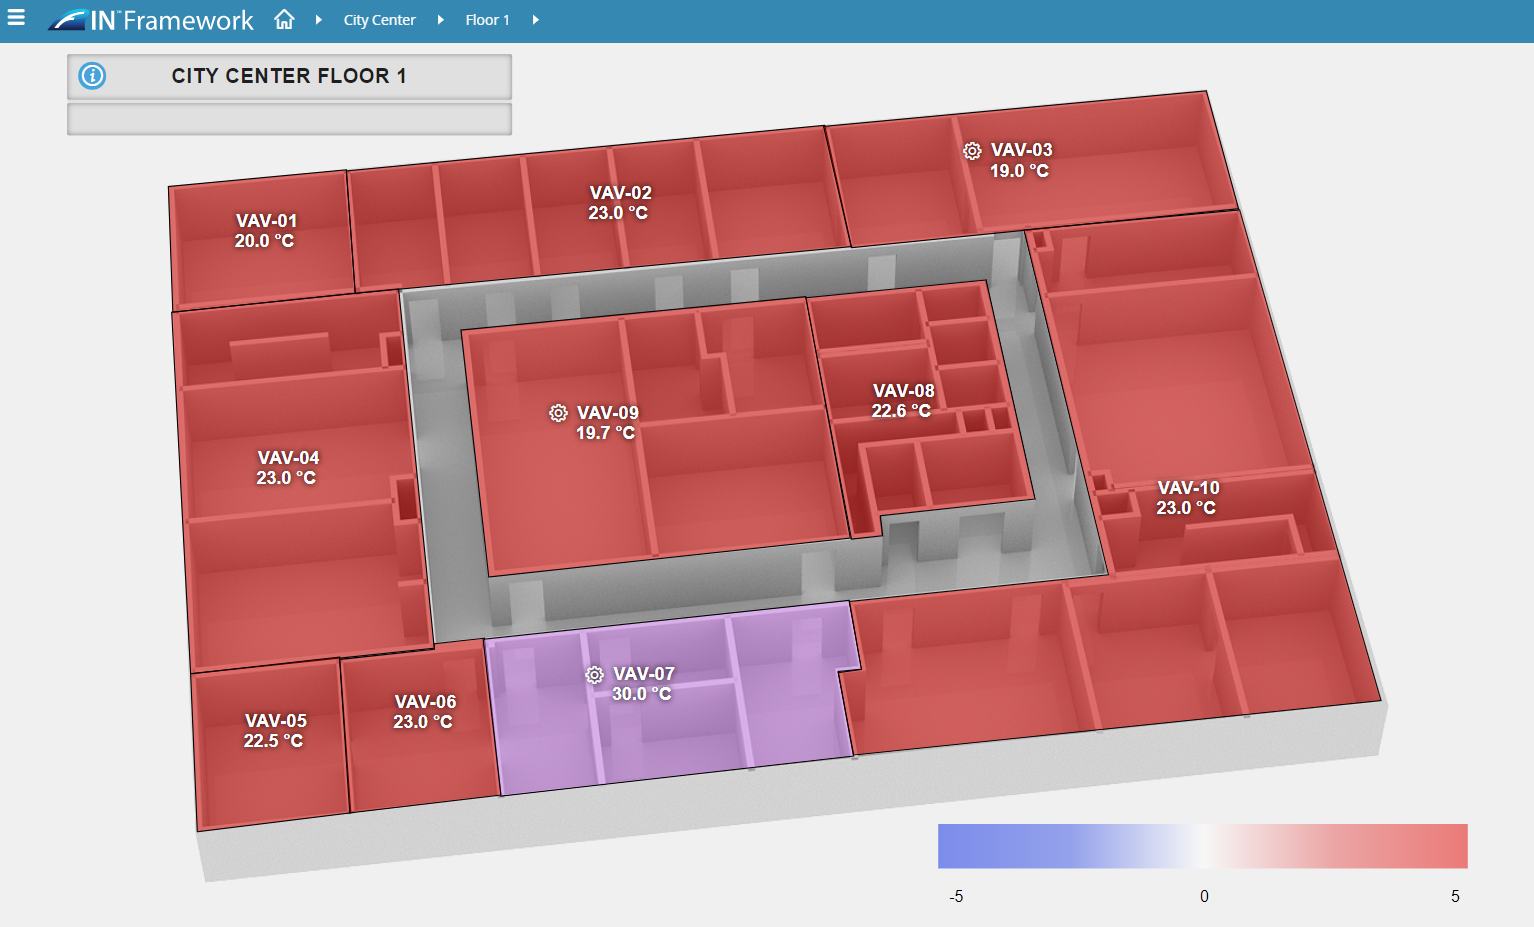Open the VAV-09 settings gear
The image size is (1534, 927).
click(557, 413)
